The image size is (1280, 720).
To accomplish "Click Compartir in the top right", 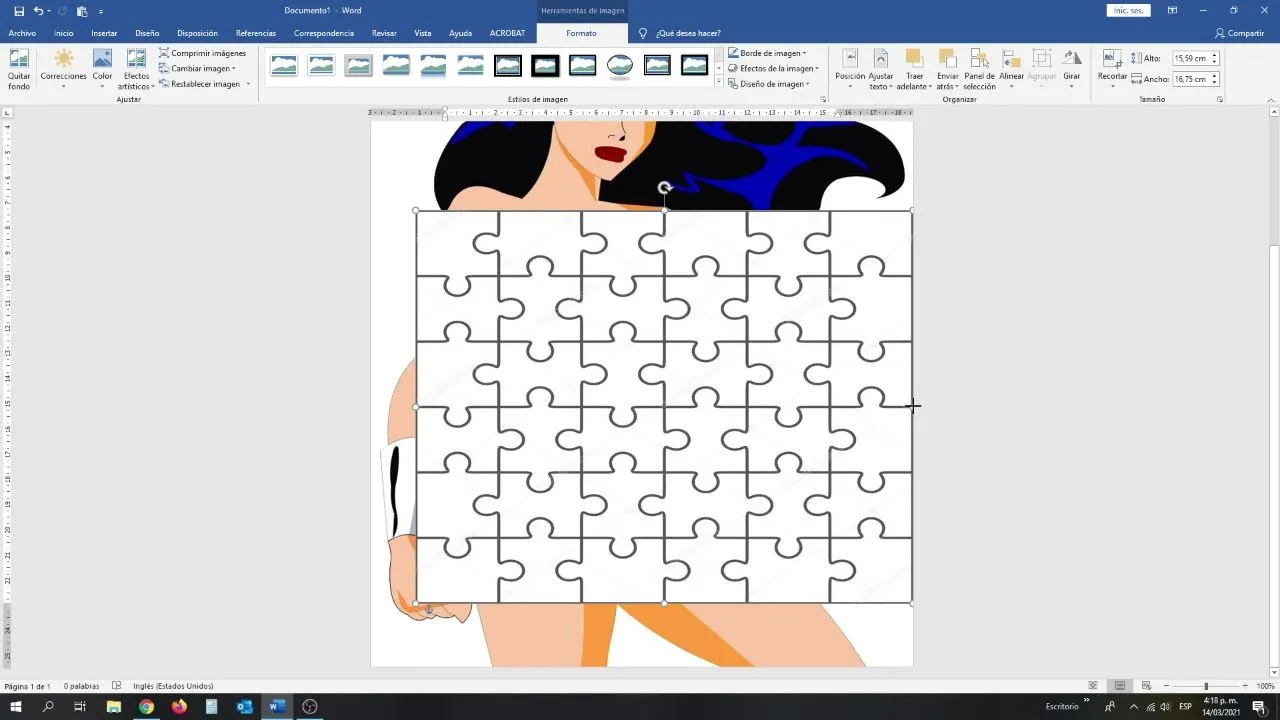I will pos(1240,32).
